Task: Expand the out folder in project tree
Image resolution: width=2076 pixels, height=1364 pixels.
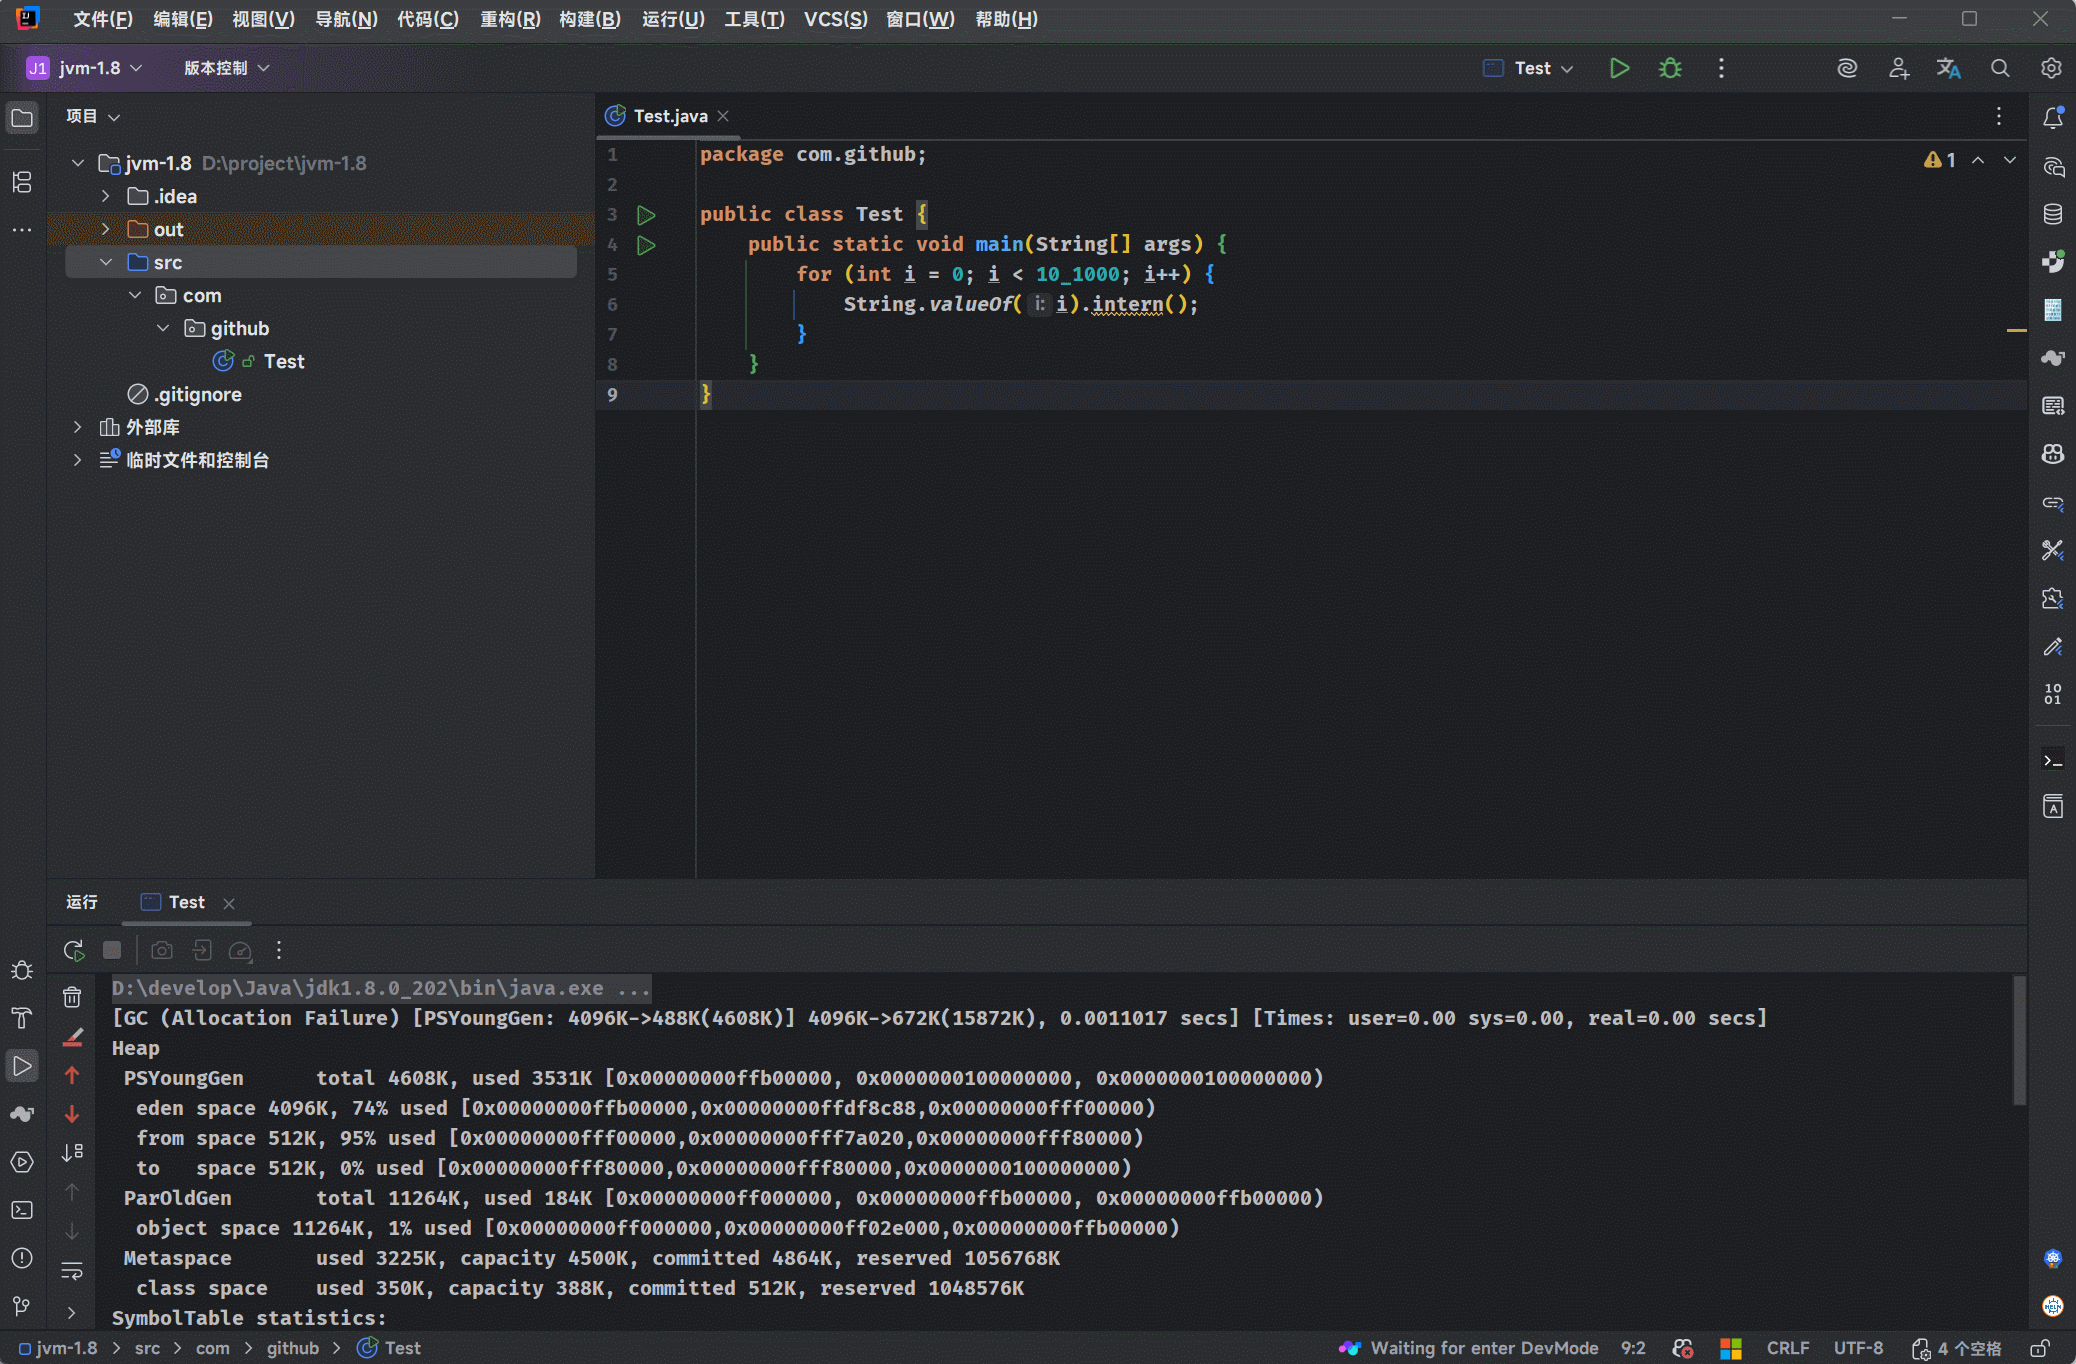Action: tap(106, 229)
